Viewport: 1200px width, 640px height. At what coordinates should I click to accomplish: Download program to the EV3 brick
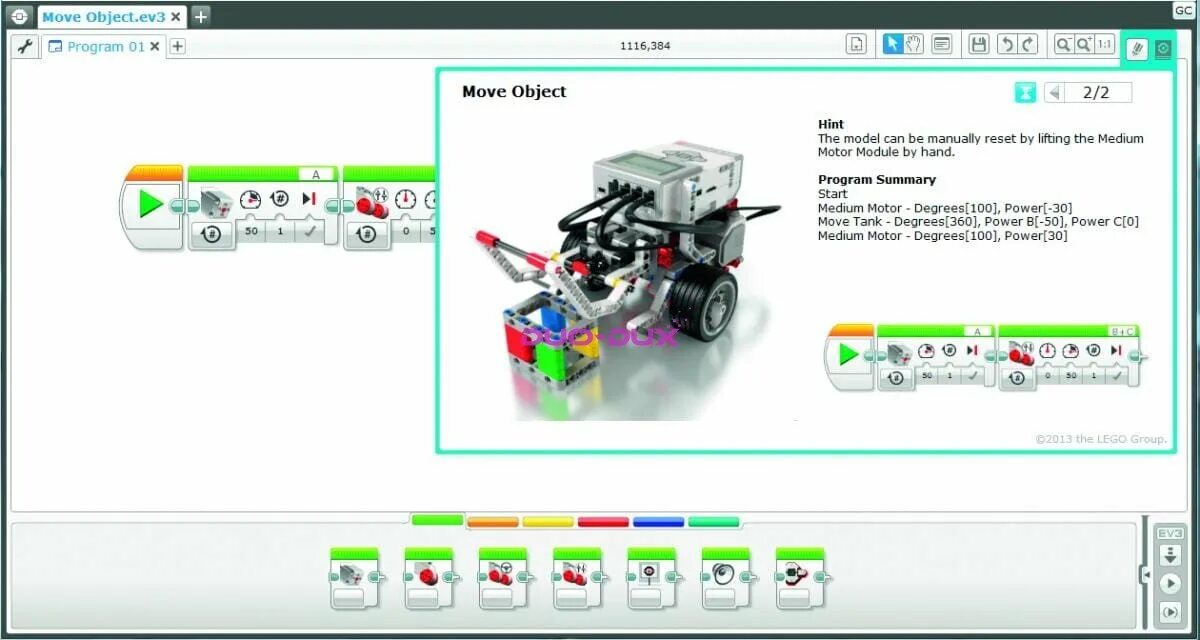click(x=1168, y=556)
